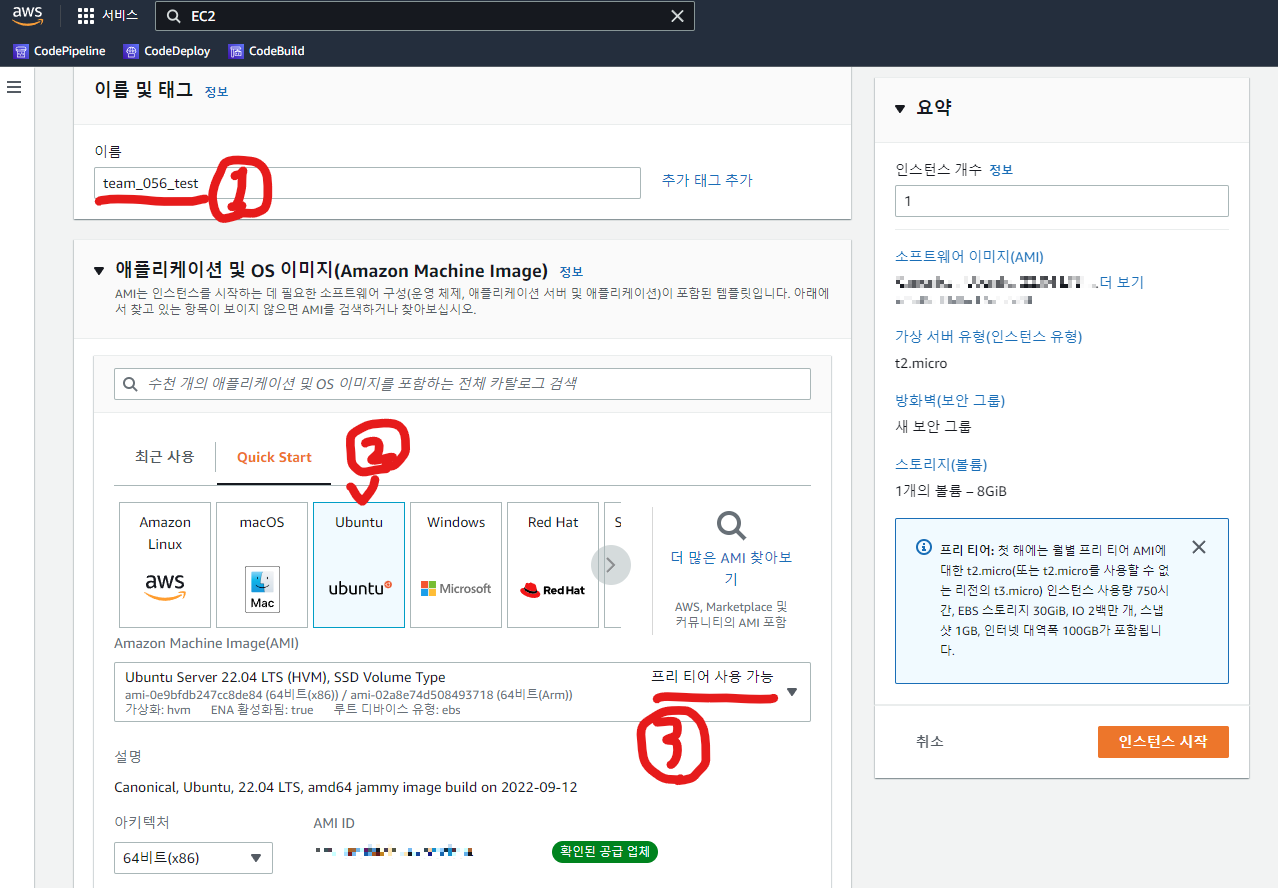Open 소프트웨어 이미지(AMI) summary link
The image size is (1278, 888).
969,257
